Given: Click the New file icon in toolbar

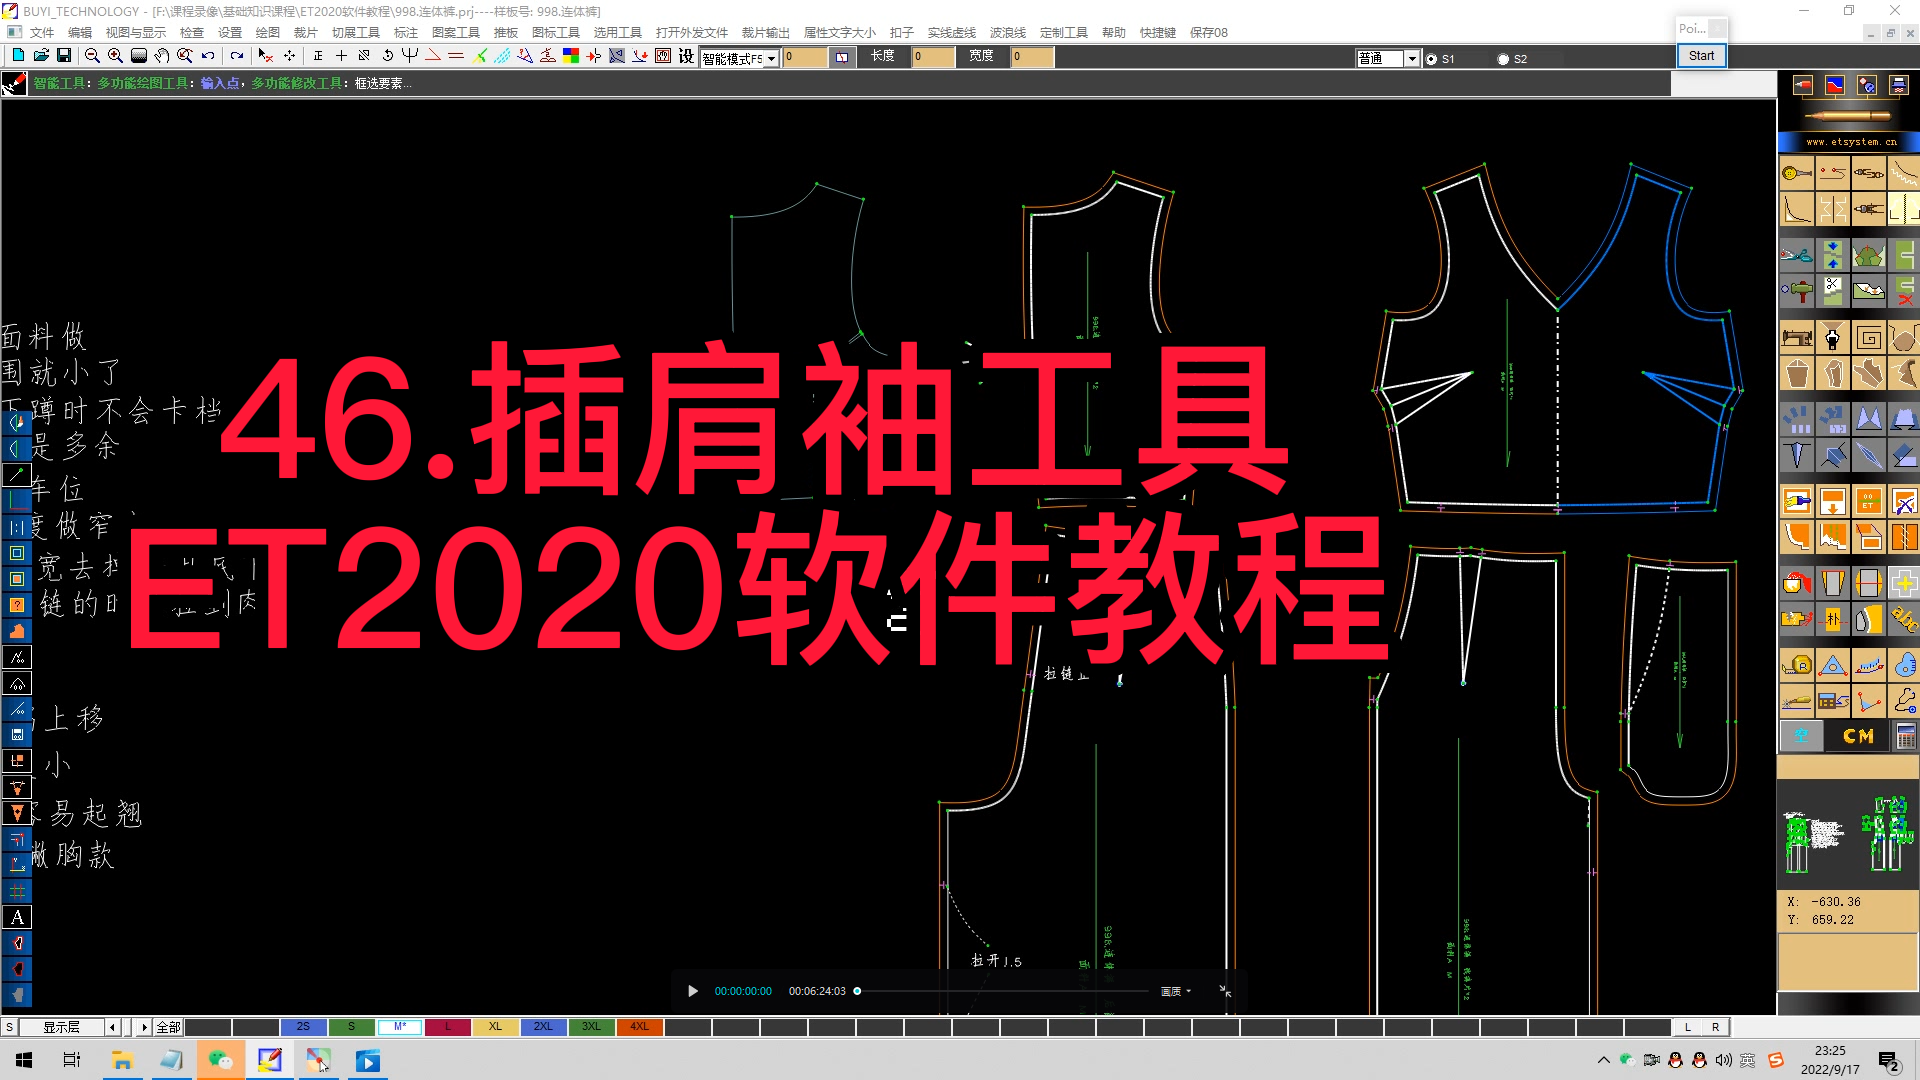Looking at the screenshot, I should [x=17, y=56].
